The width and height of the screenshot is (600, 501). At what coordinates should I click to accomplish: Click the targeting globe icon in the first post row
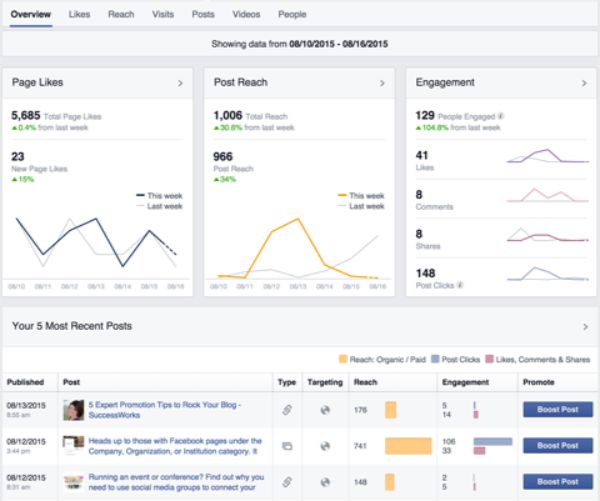(324, 409)
